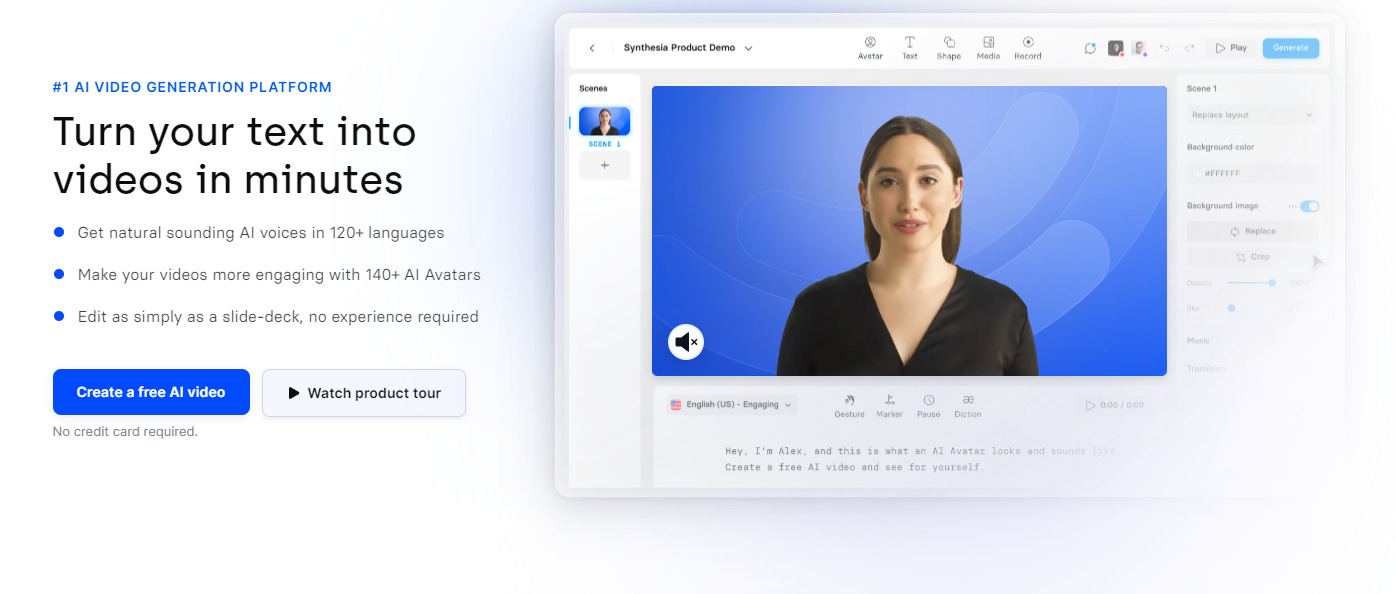Screen dimensions: 1396x594
Task: Select the Text tool in editor toolbar
Action: 910,48
